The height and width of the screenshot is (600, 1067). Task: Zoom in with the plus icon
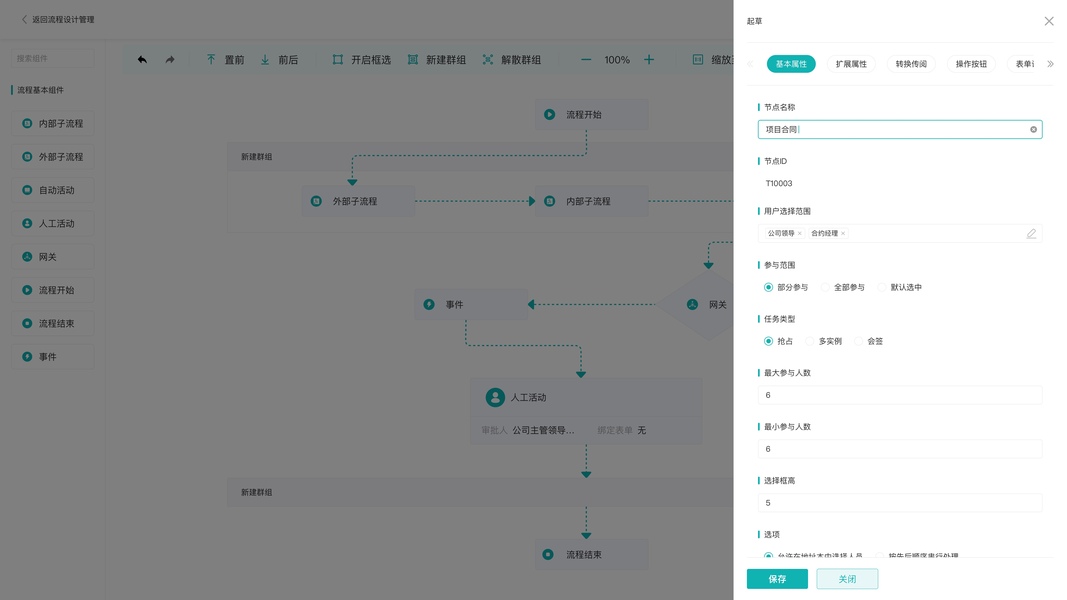(649, 60)
